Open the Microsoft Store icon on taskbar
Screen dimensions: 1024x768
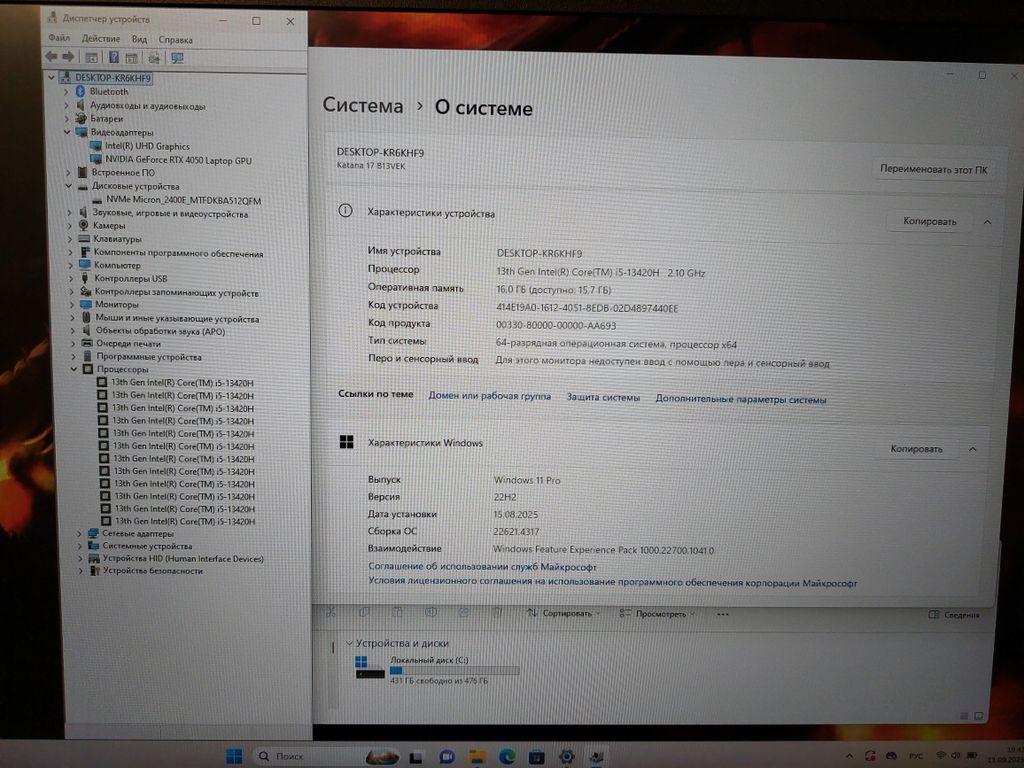[x=536, y=756]
